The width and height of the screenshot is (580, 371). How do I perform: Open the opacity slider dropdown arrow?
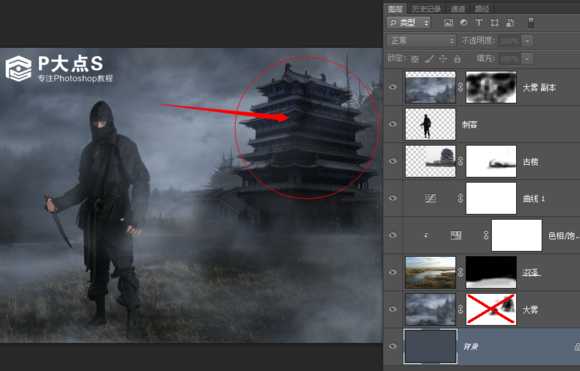click(x=528, y=41)
